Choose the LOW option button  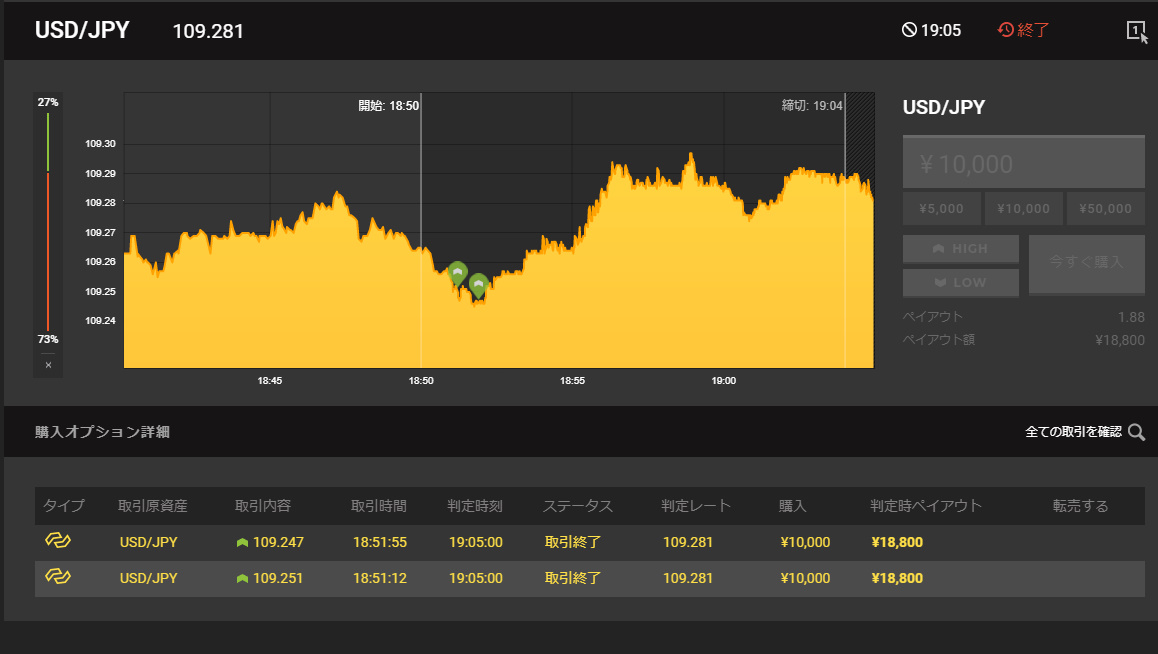[961, 283]
